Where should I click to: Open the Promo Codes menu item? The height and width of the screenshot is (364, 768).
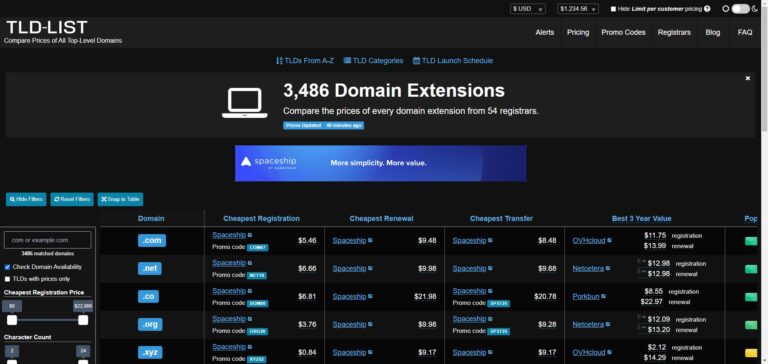(624, 32)
